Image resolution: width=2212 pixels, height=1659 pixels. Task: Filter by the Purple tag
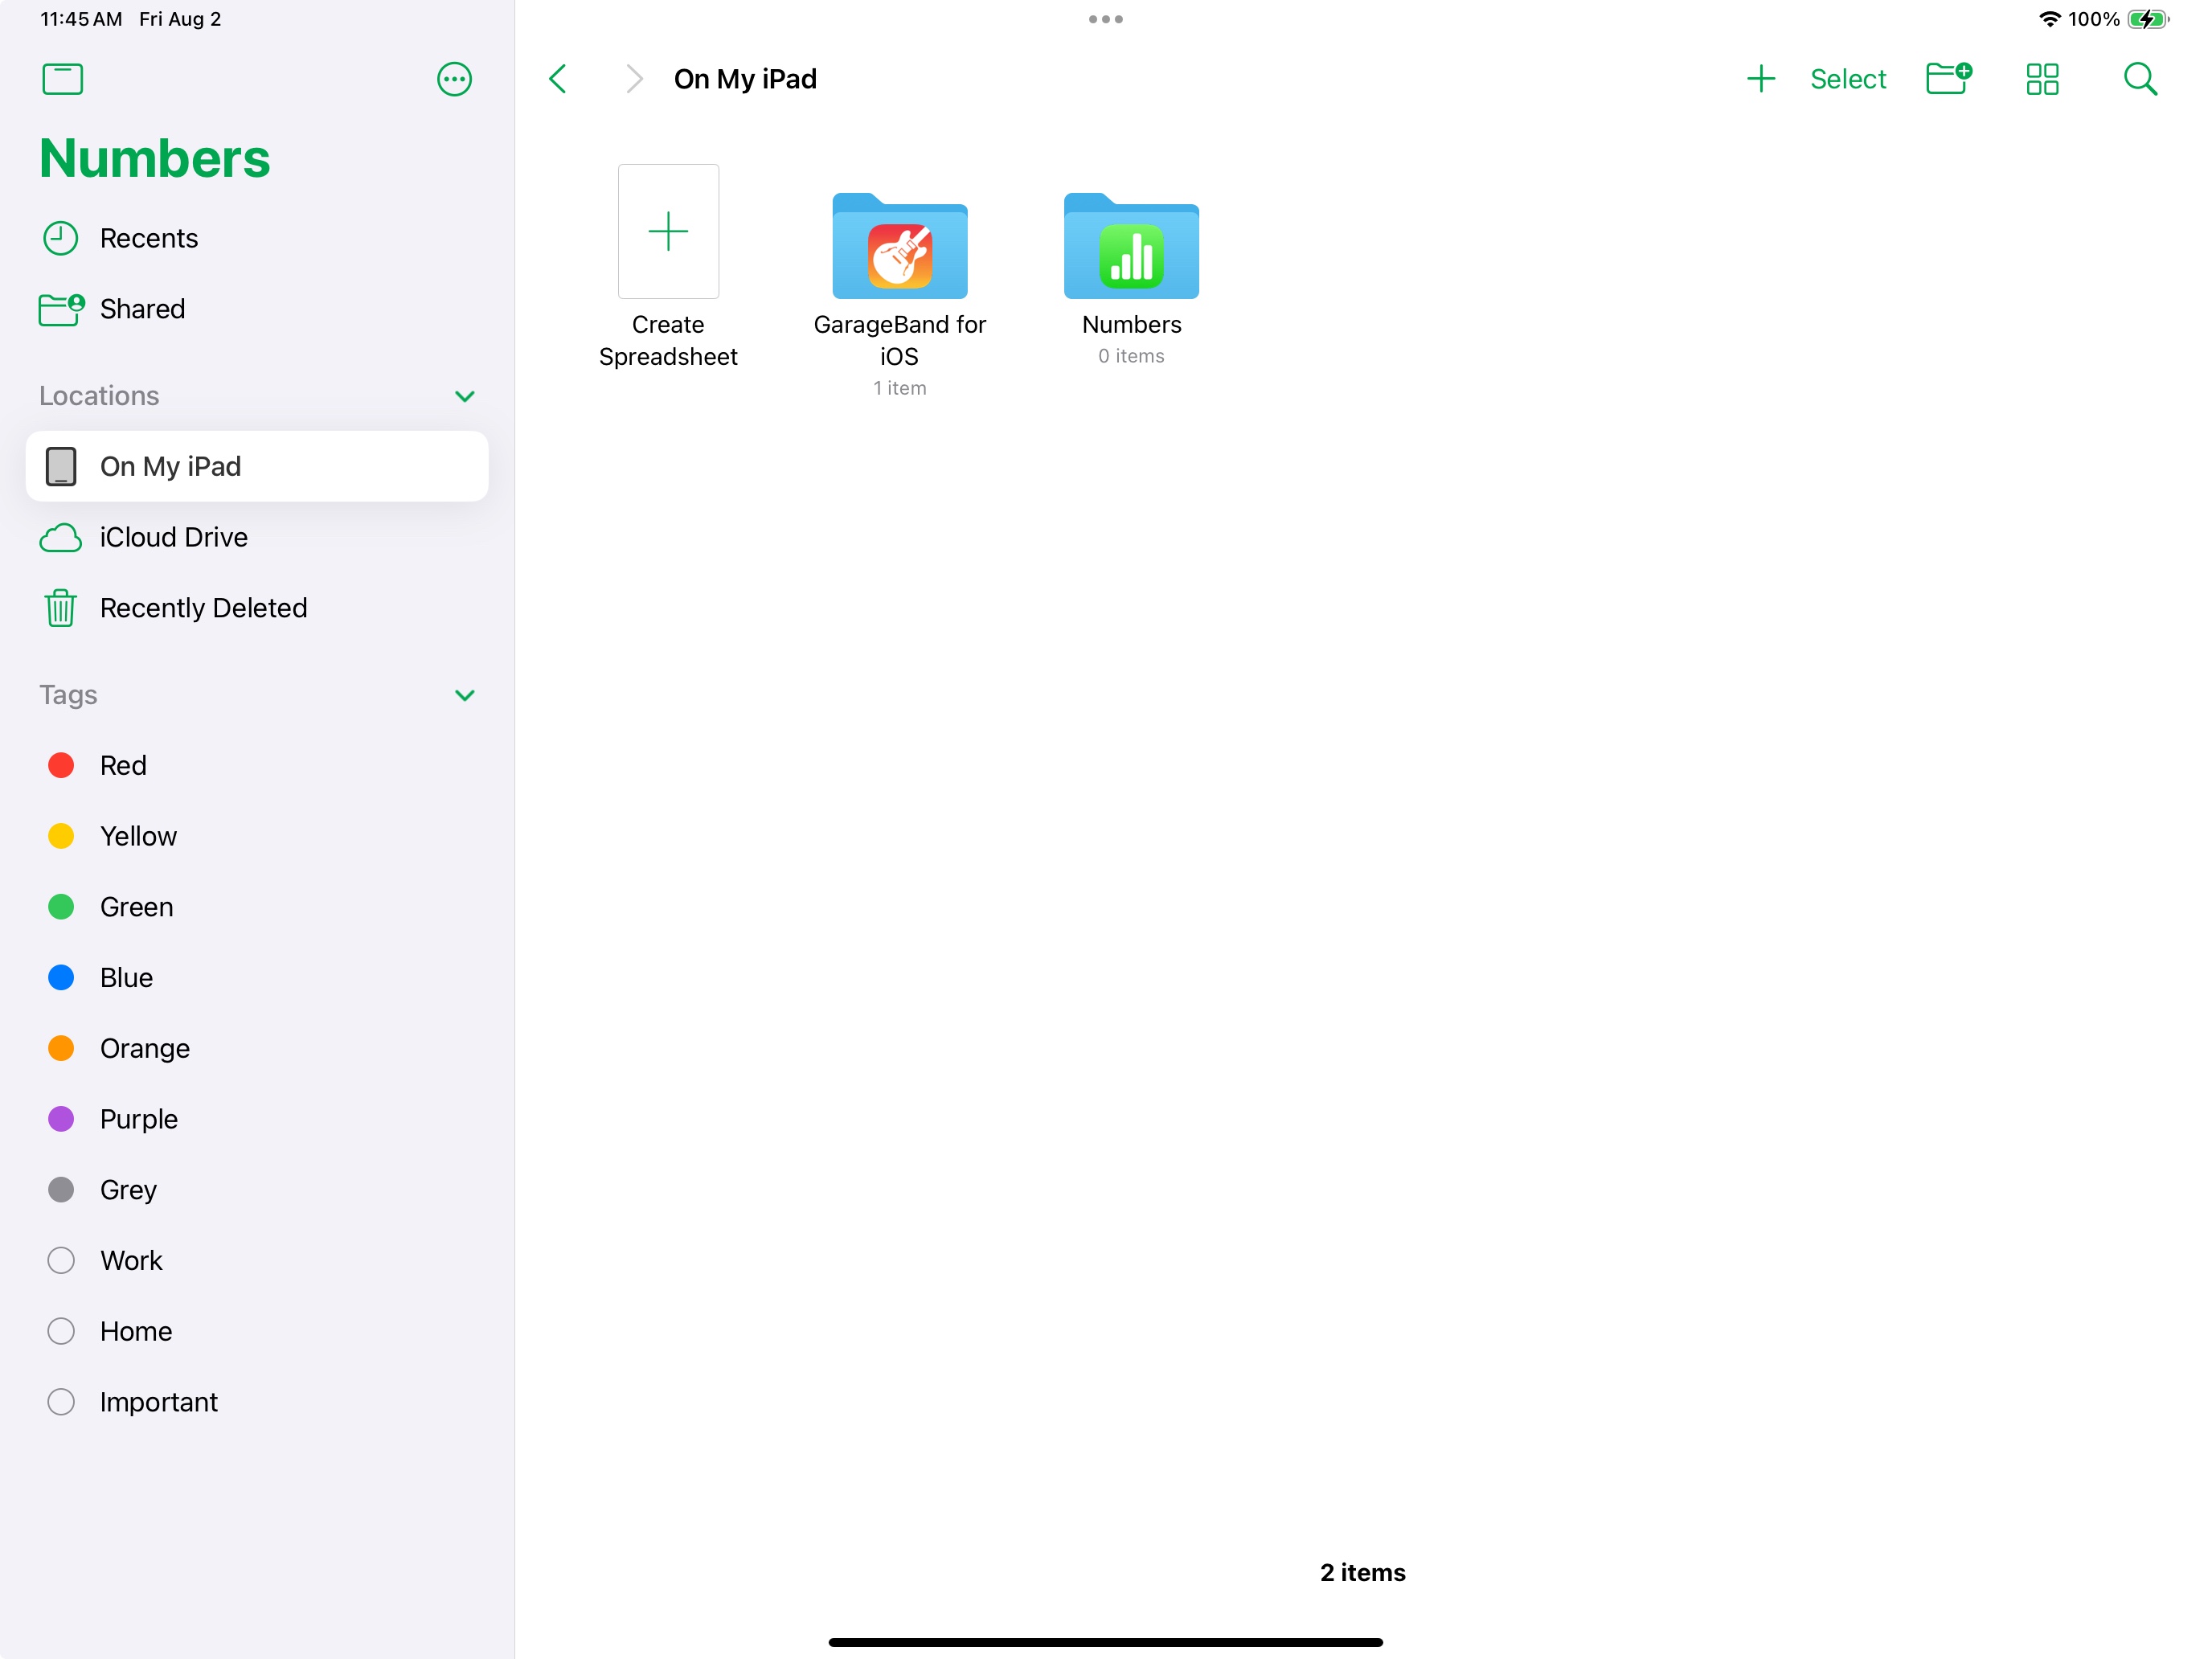click(138, 1119)
